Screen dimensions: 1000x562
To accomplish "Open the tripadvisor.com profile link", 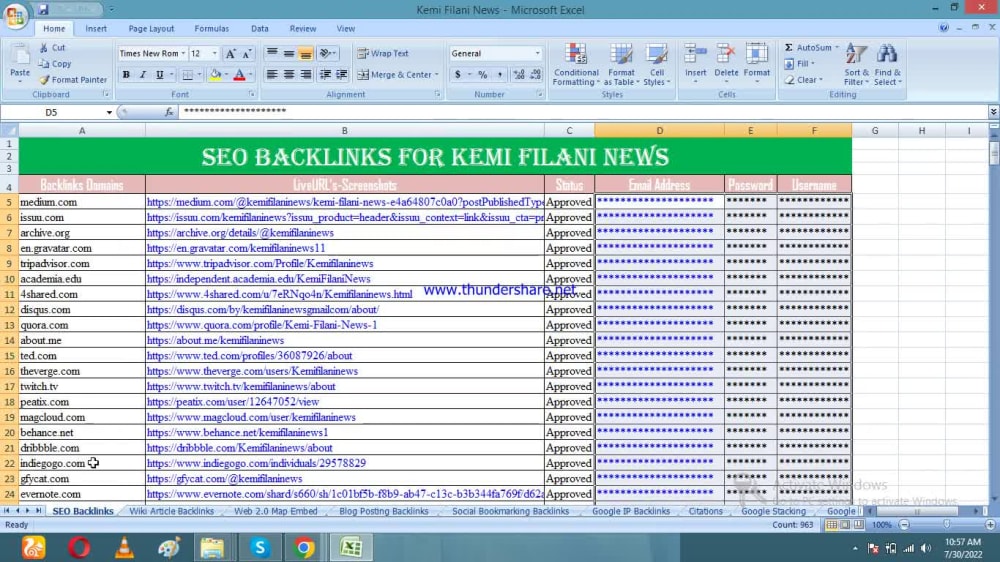I will pyautogui.click(x=260, y=263).
